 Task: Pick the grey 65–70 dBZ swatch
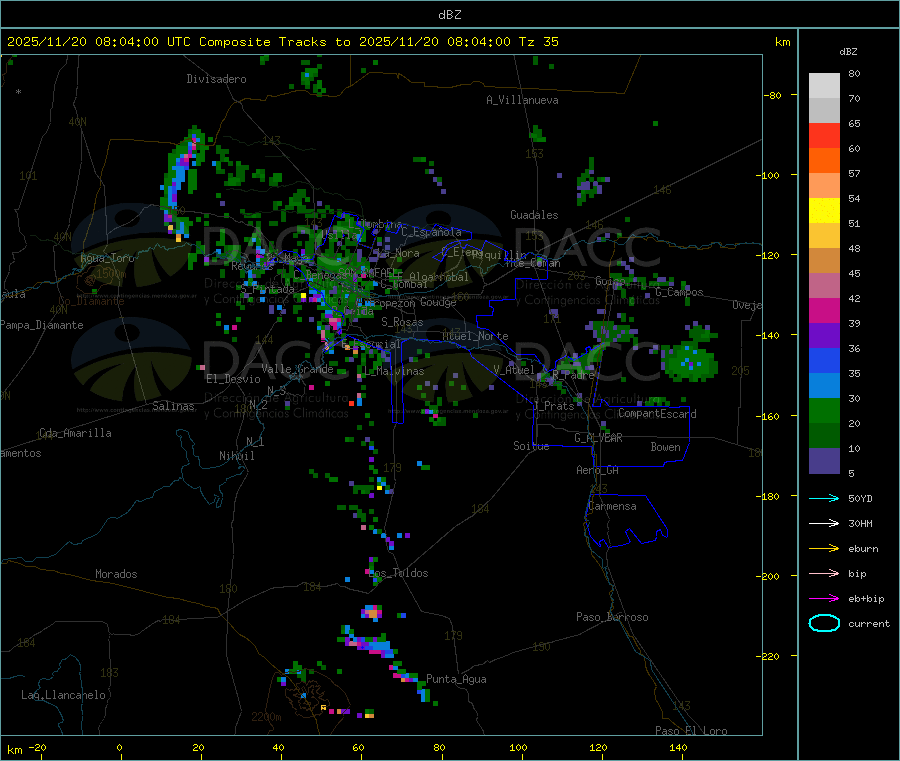[824, 110]
